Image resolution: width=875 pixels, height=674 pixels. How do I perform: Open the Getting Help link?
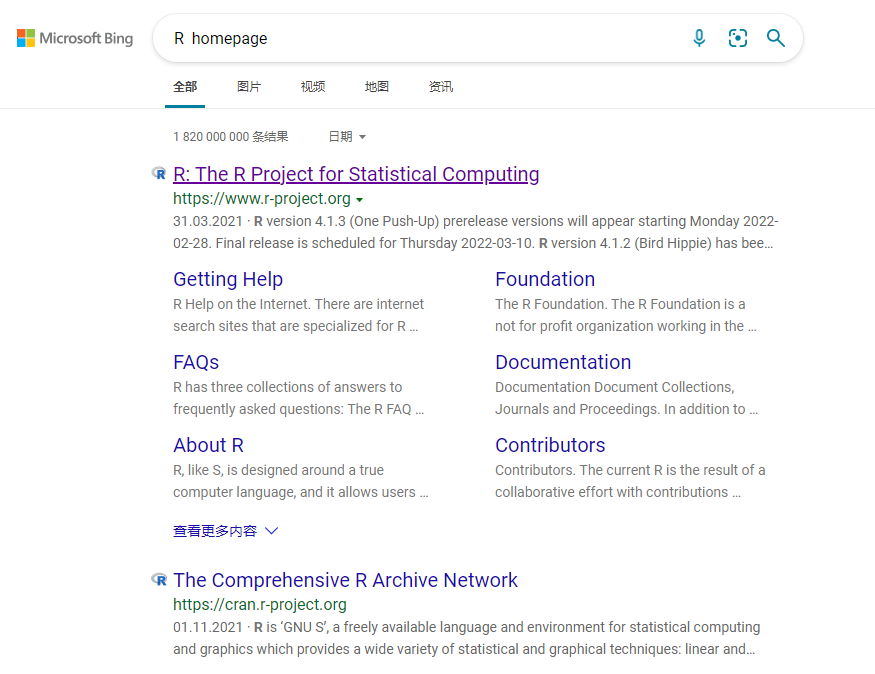[228, 279]
